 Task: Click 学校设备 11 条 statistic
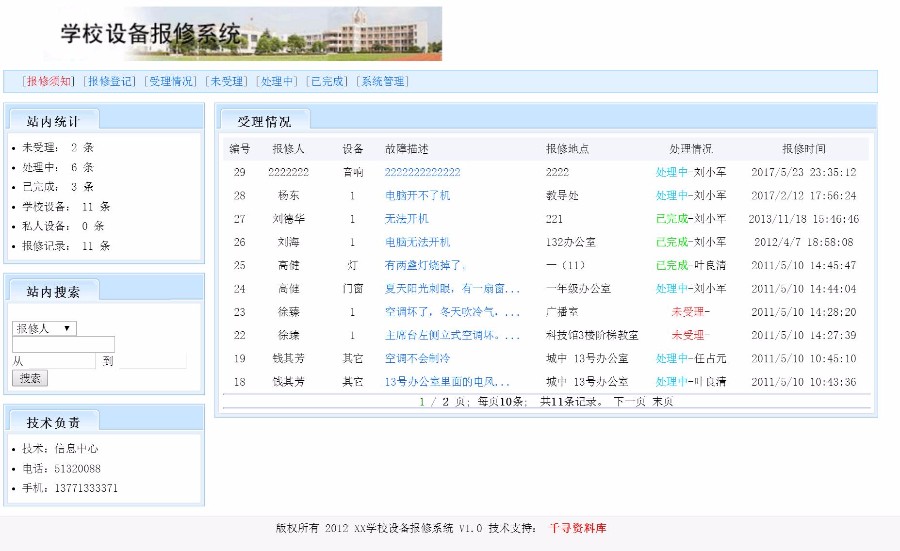(66, 207)
